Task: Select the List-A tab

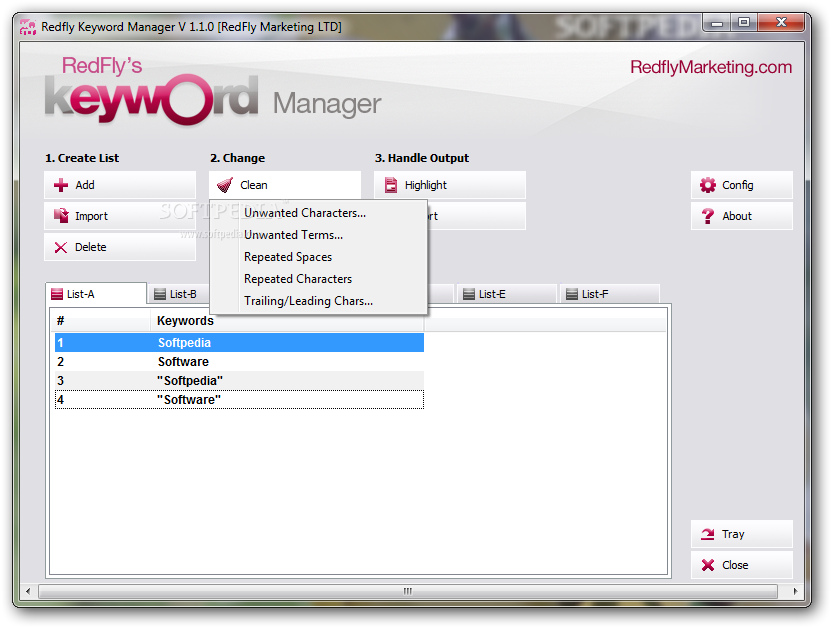Action: pyautogui.click(x=96, y=294)
